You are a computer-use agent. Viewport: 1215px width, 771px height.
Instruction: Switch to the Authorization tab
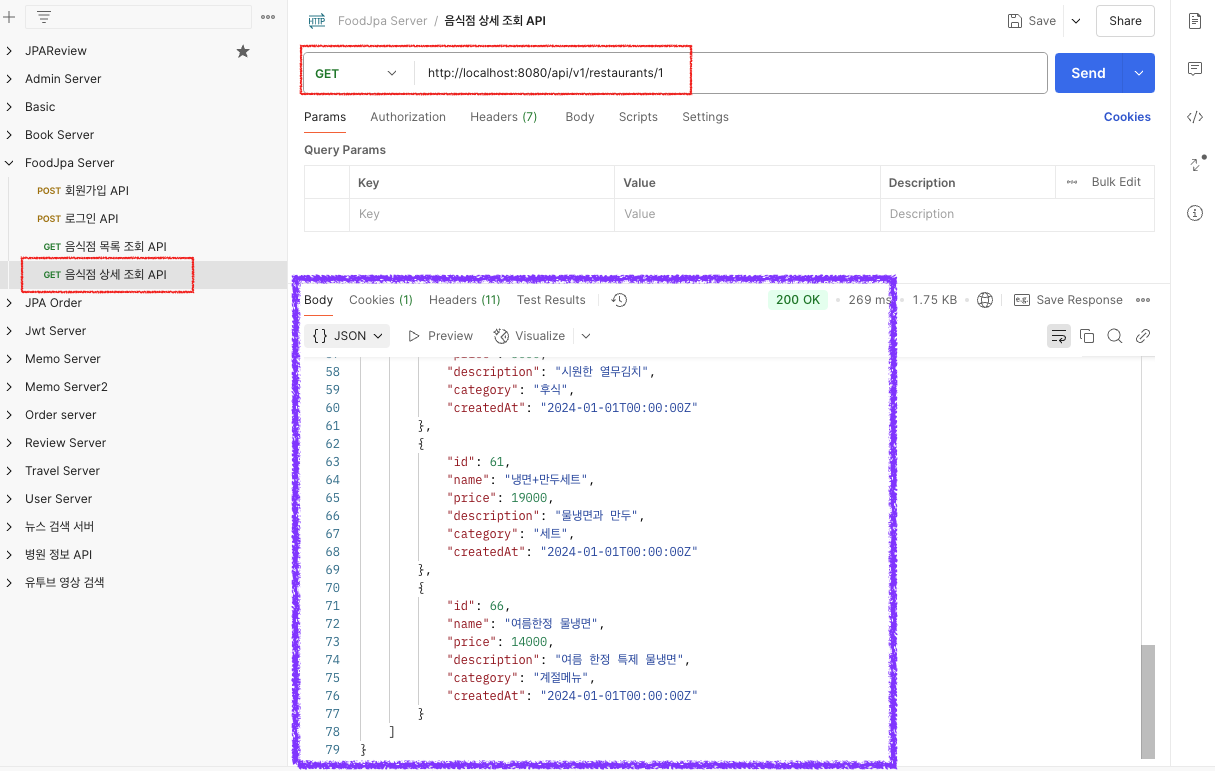(x=408, y=117)
